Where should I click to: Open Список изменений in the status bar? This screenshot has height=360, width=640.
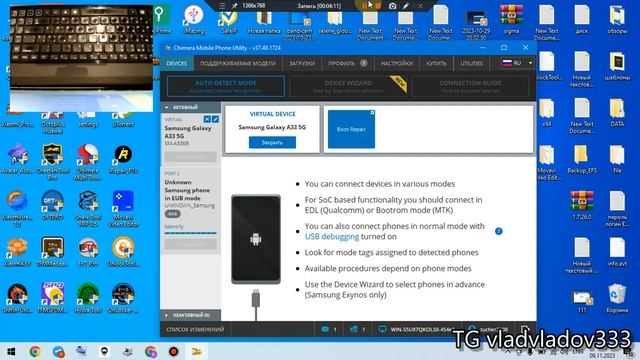coord(195,329)
